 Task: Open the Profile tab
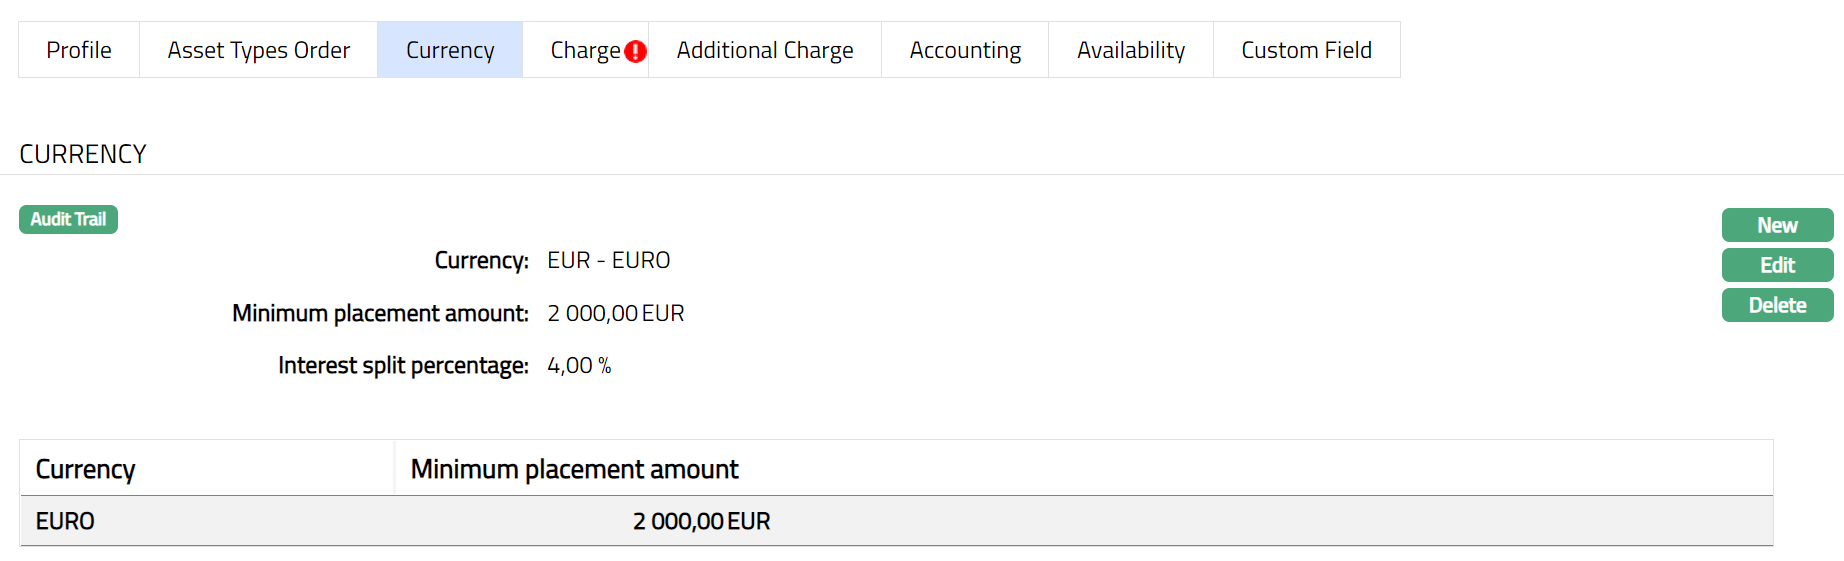[x=79, y=50]
